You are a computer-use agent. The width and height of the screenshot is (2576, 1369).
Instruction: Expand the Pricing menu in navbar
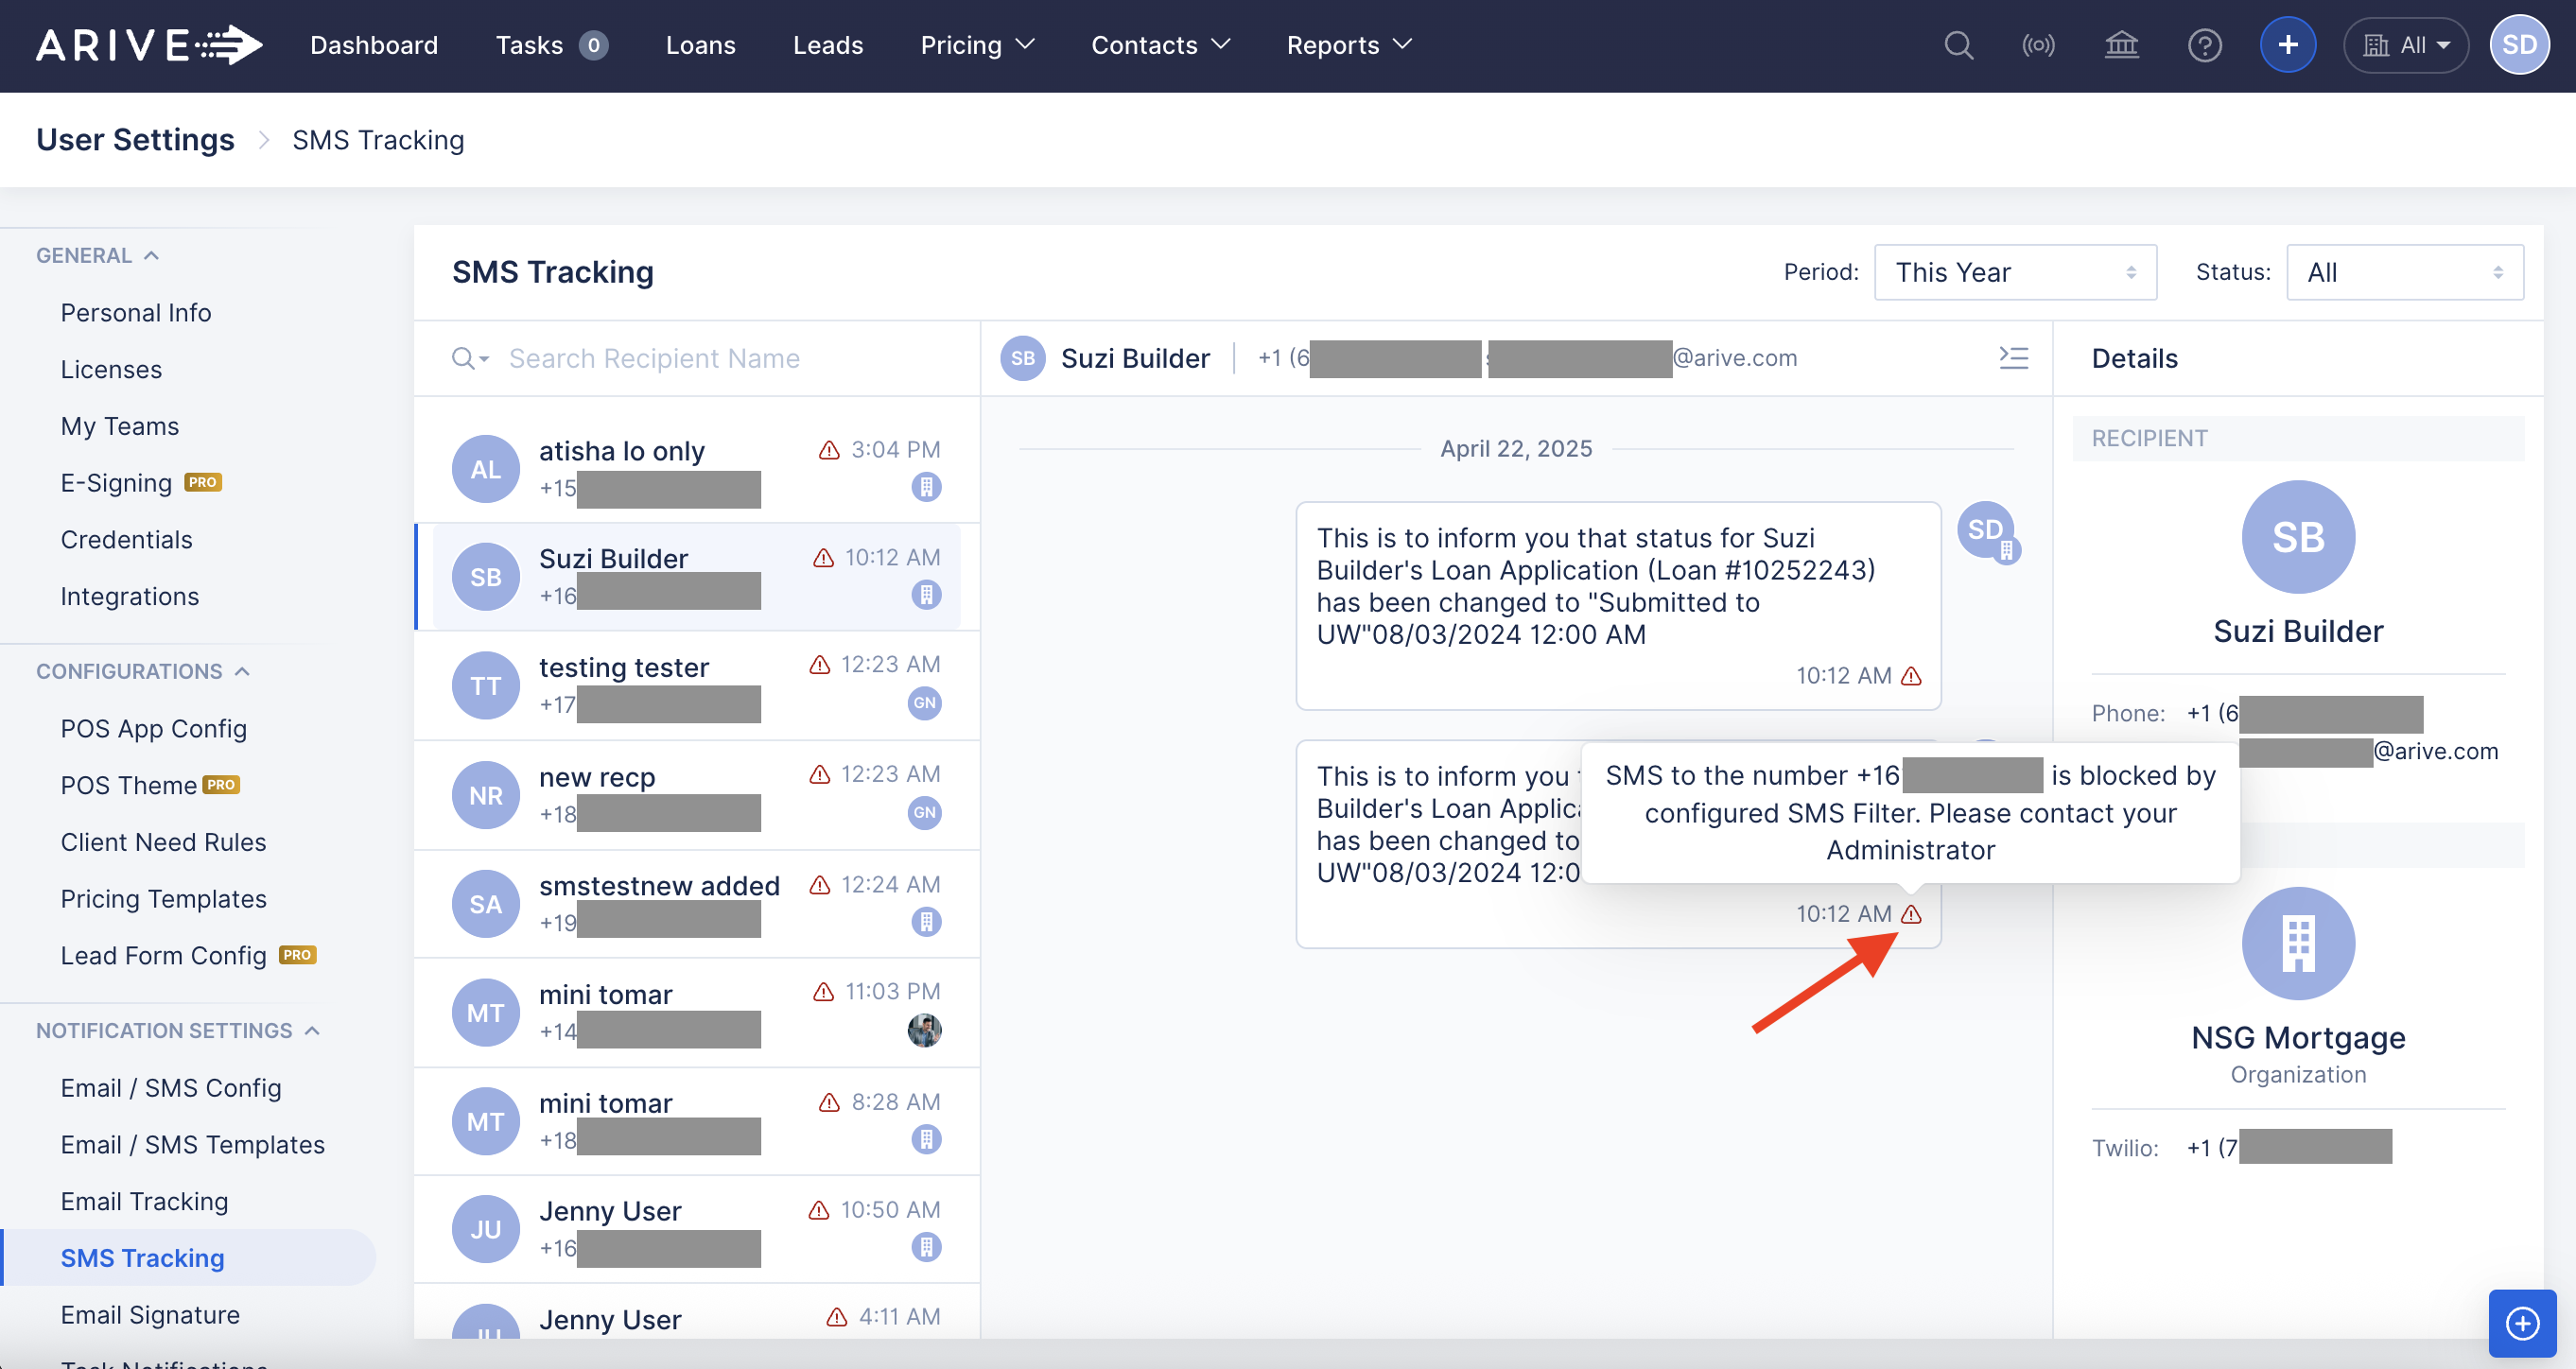pos(976,45)
